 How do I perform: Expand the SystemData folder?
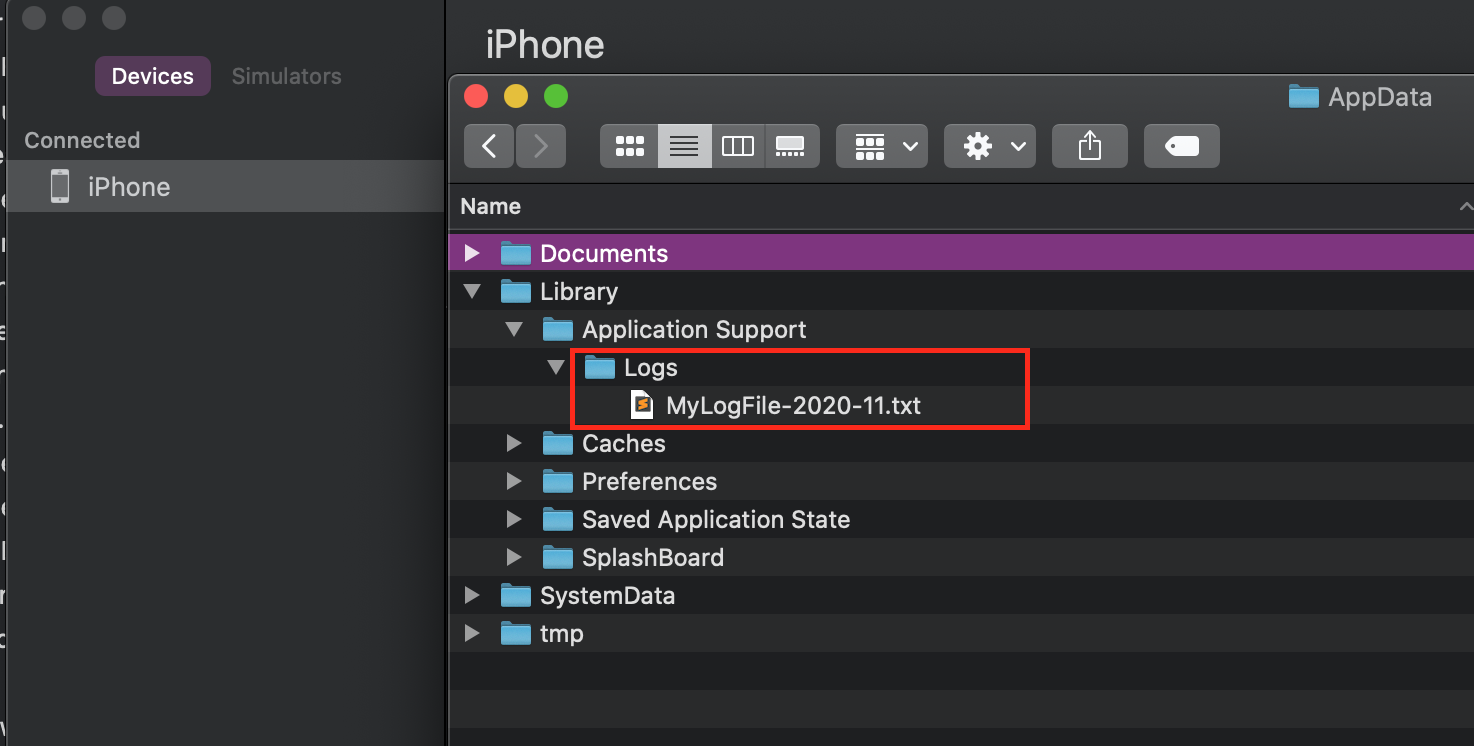pyautogui.click(x=473, y=595)
